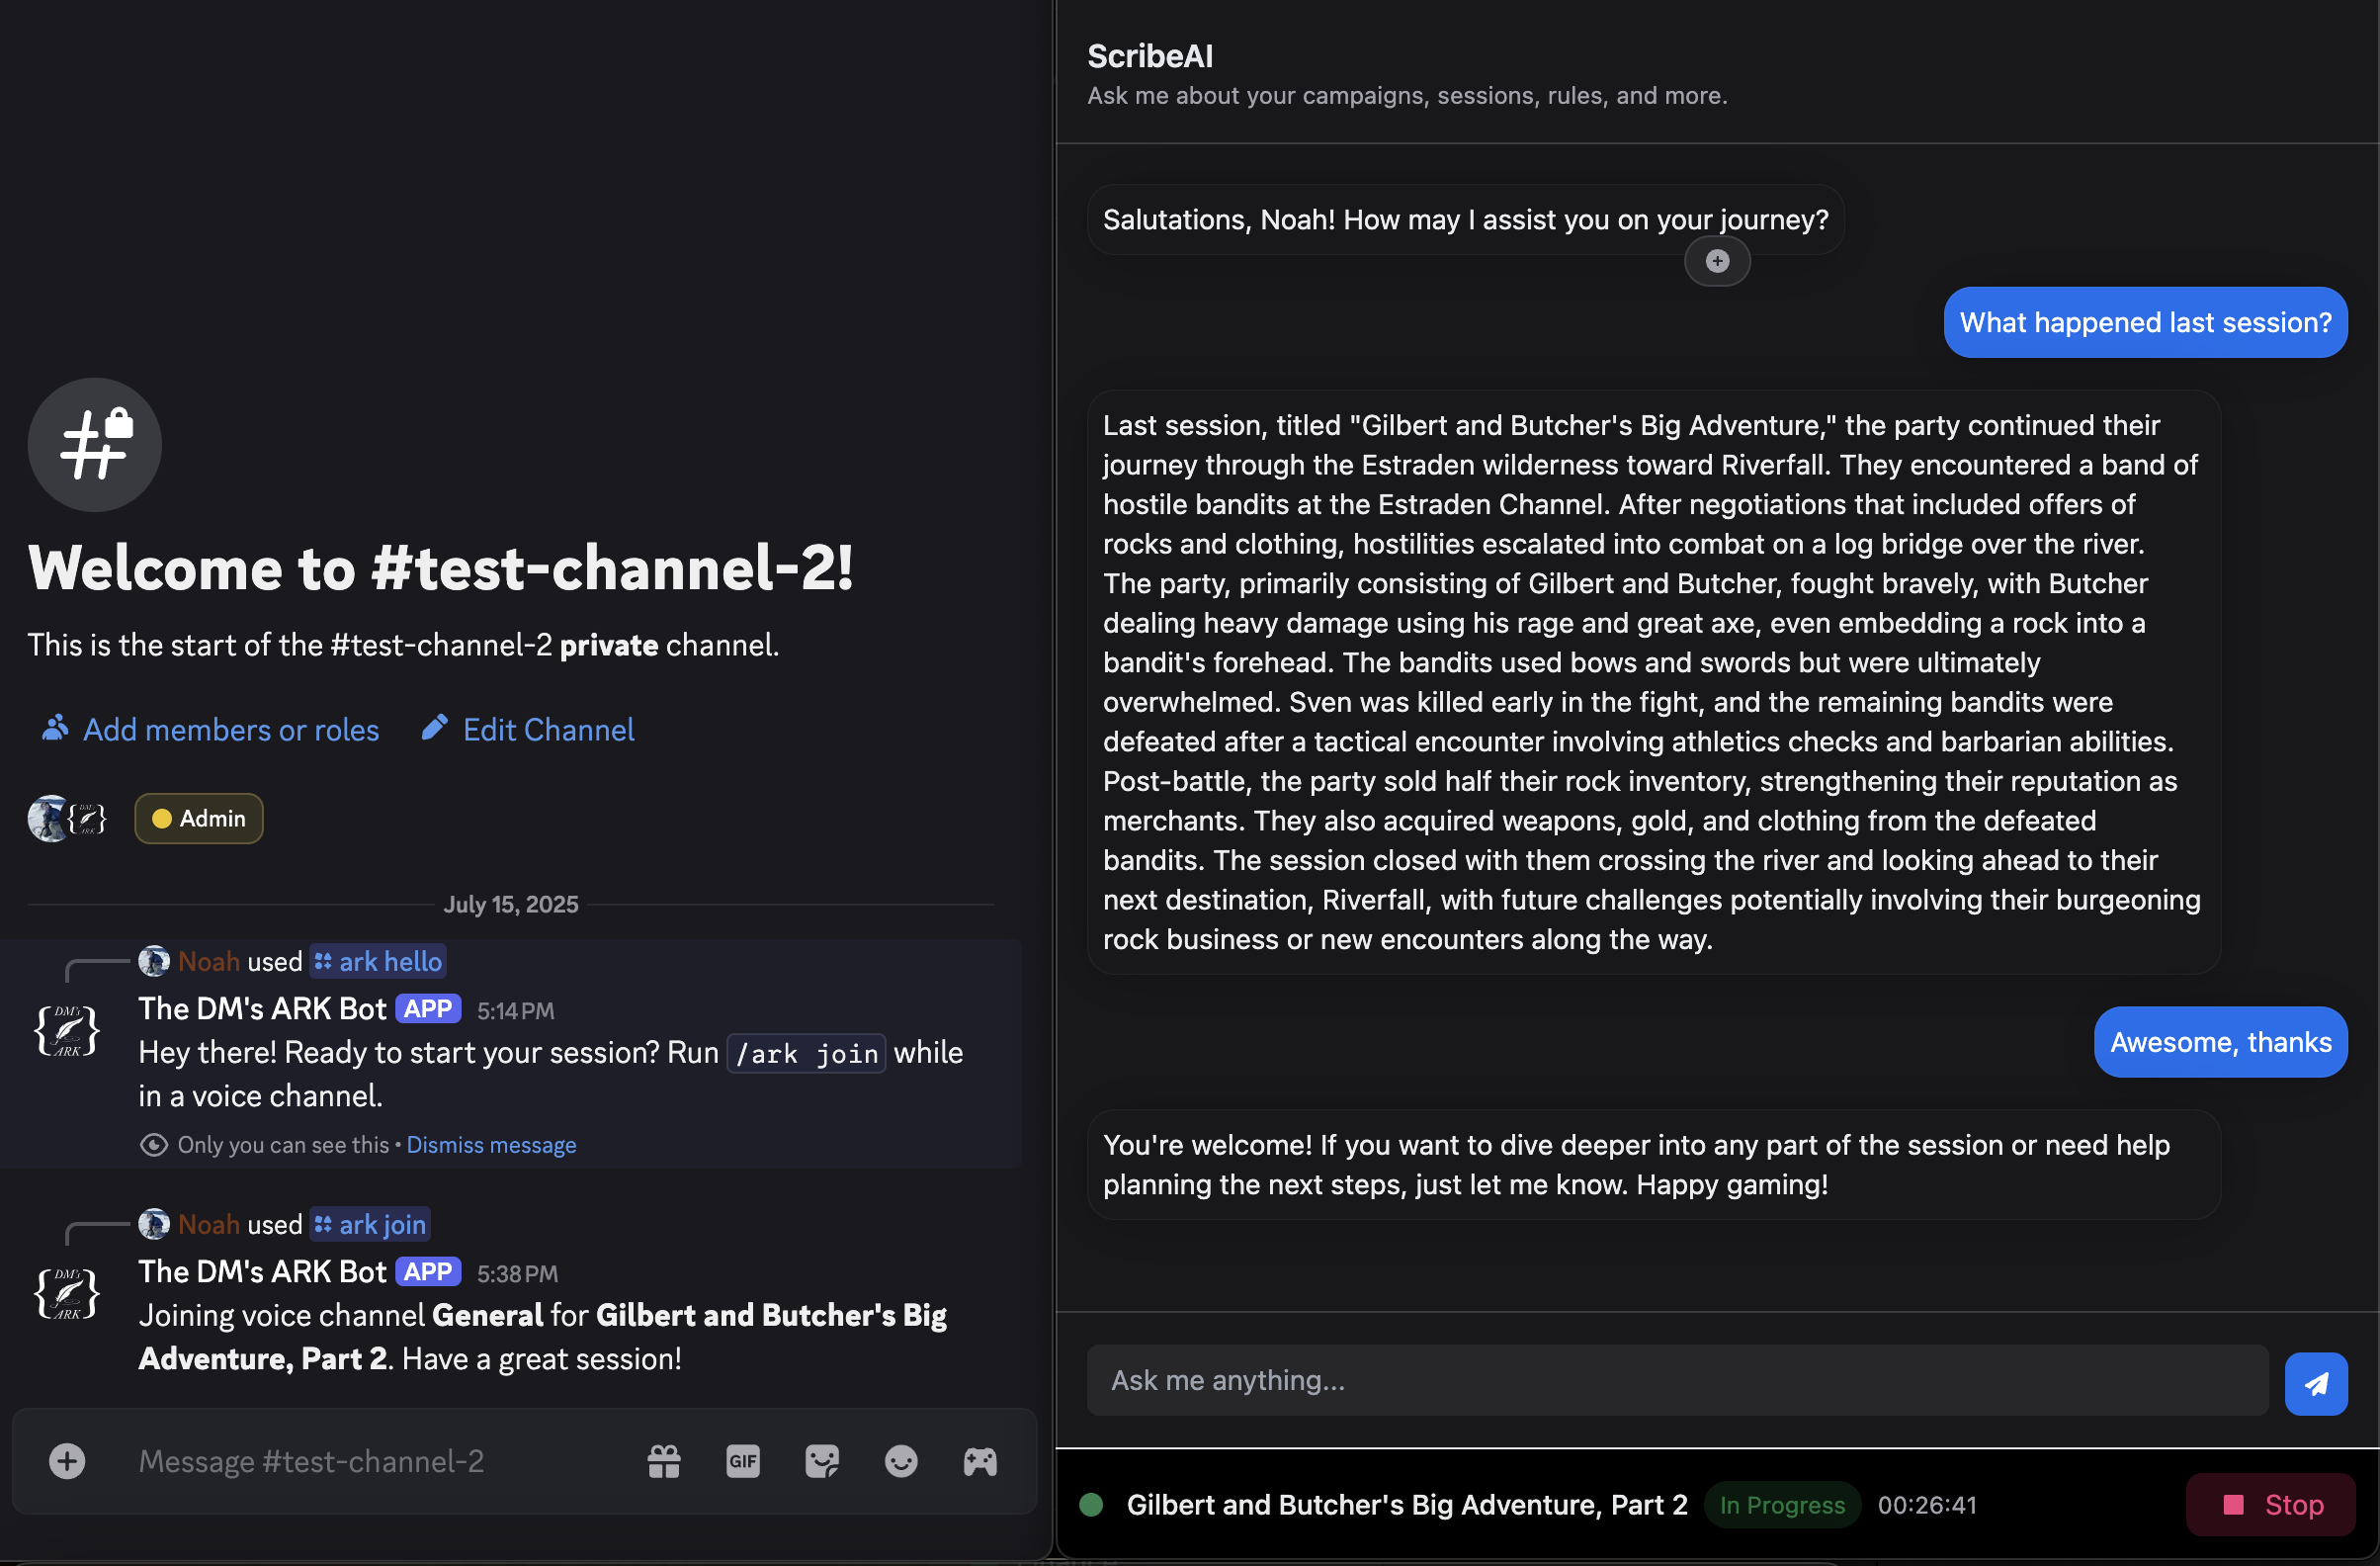The image size is (2380, 1566).
Task: Open the emoji picker smiley icon
Action: coord(901,1461)
